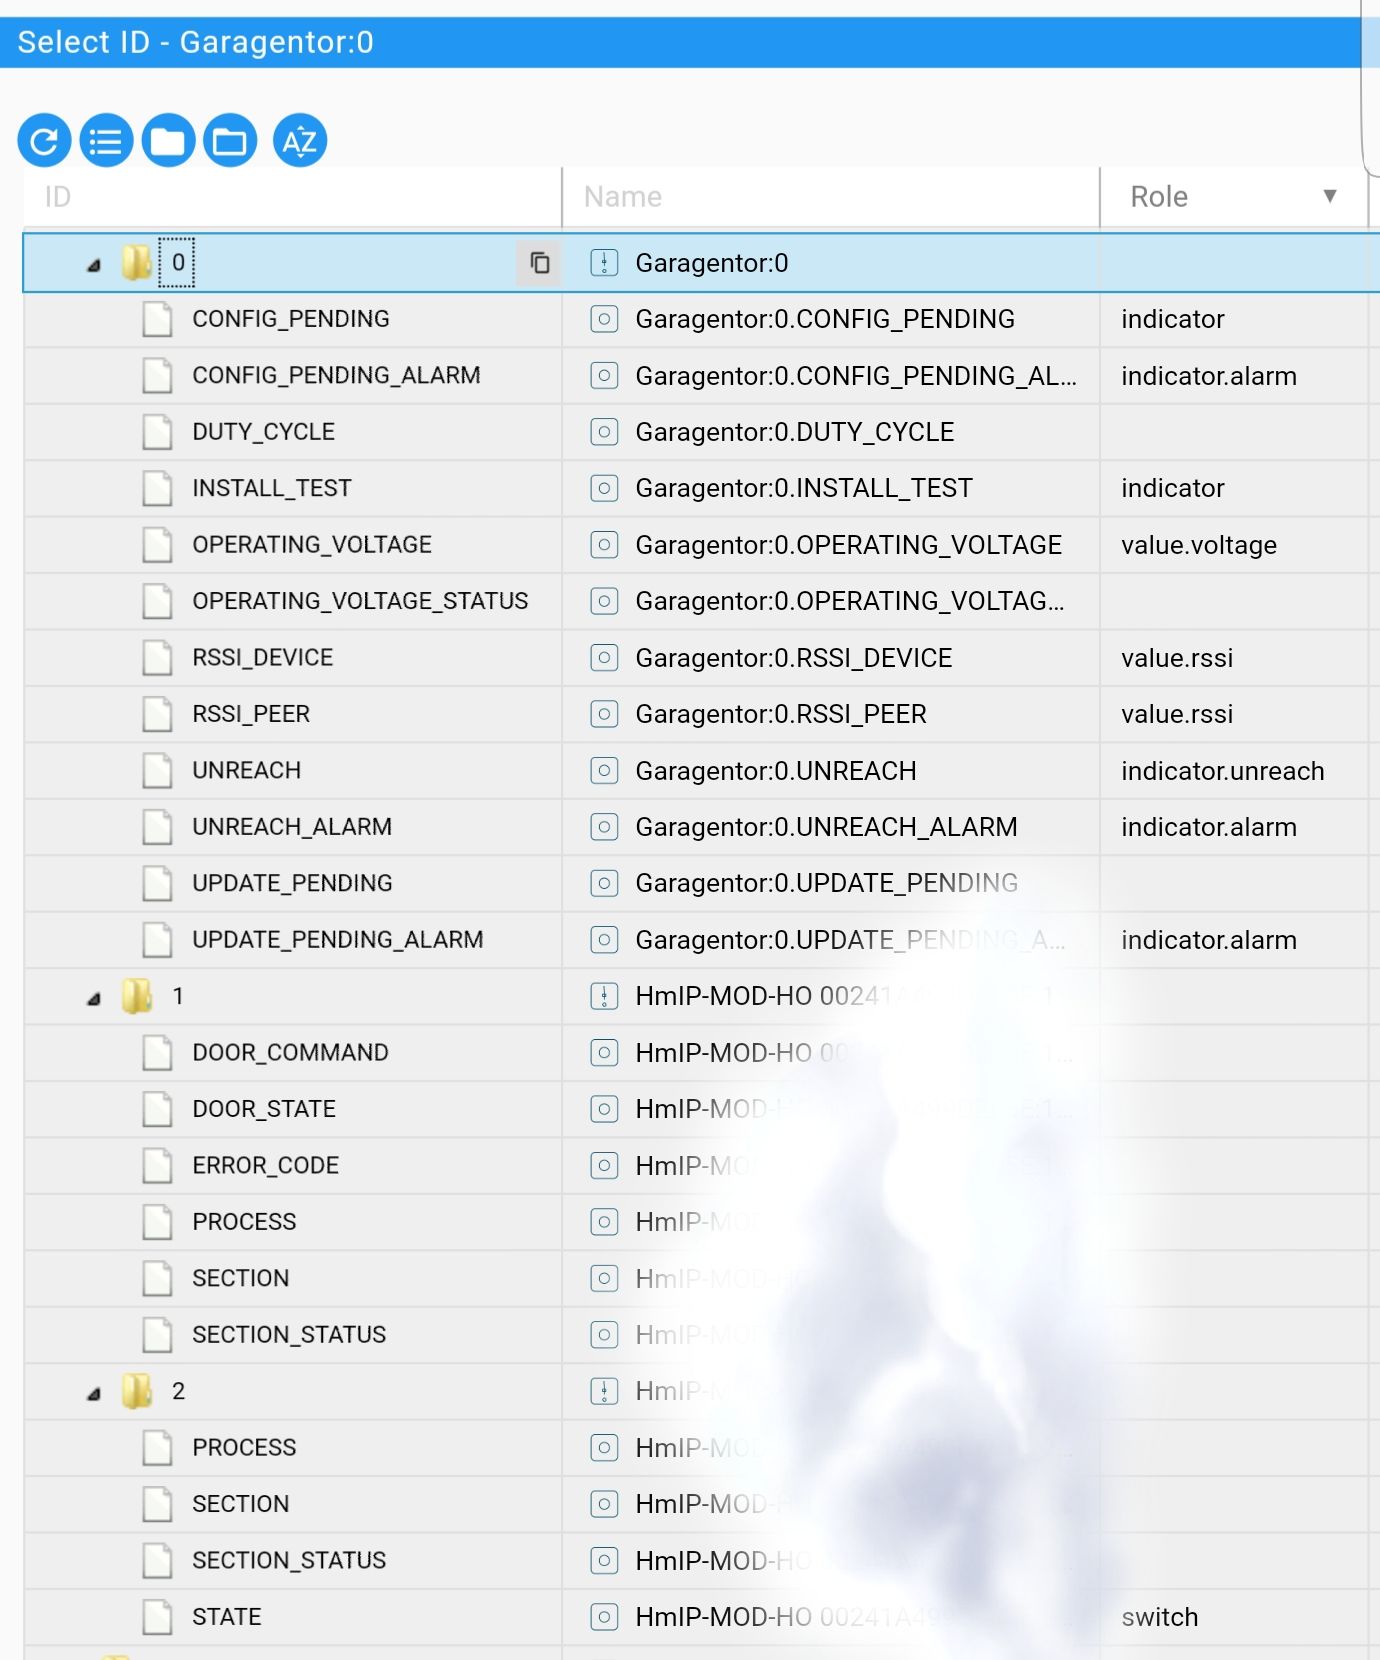1380x1660 pixels.
Task: Select the INSTALL_TEST tree item
Action: [272, 488]
